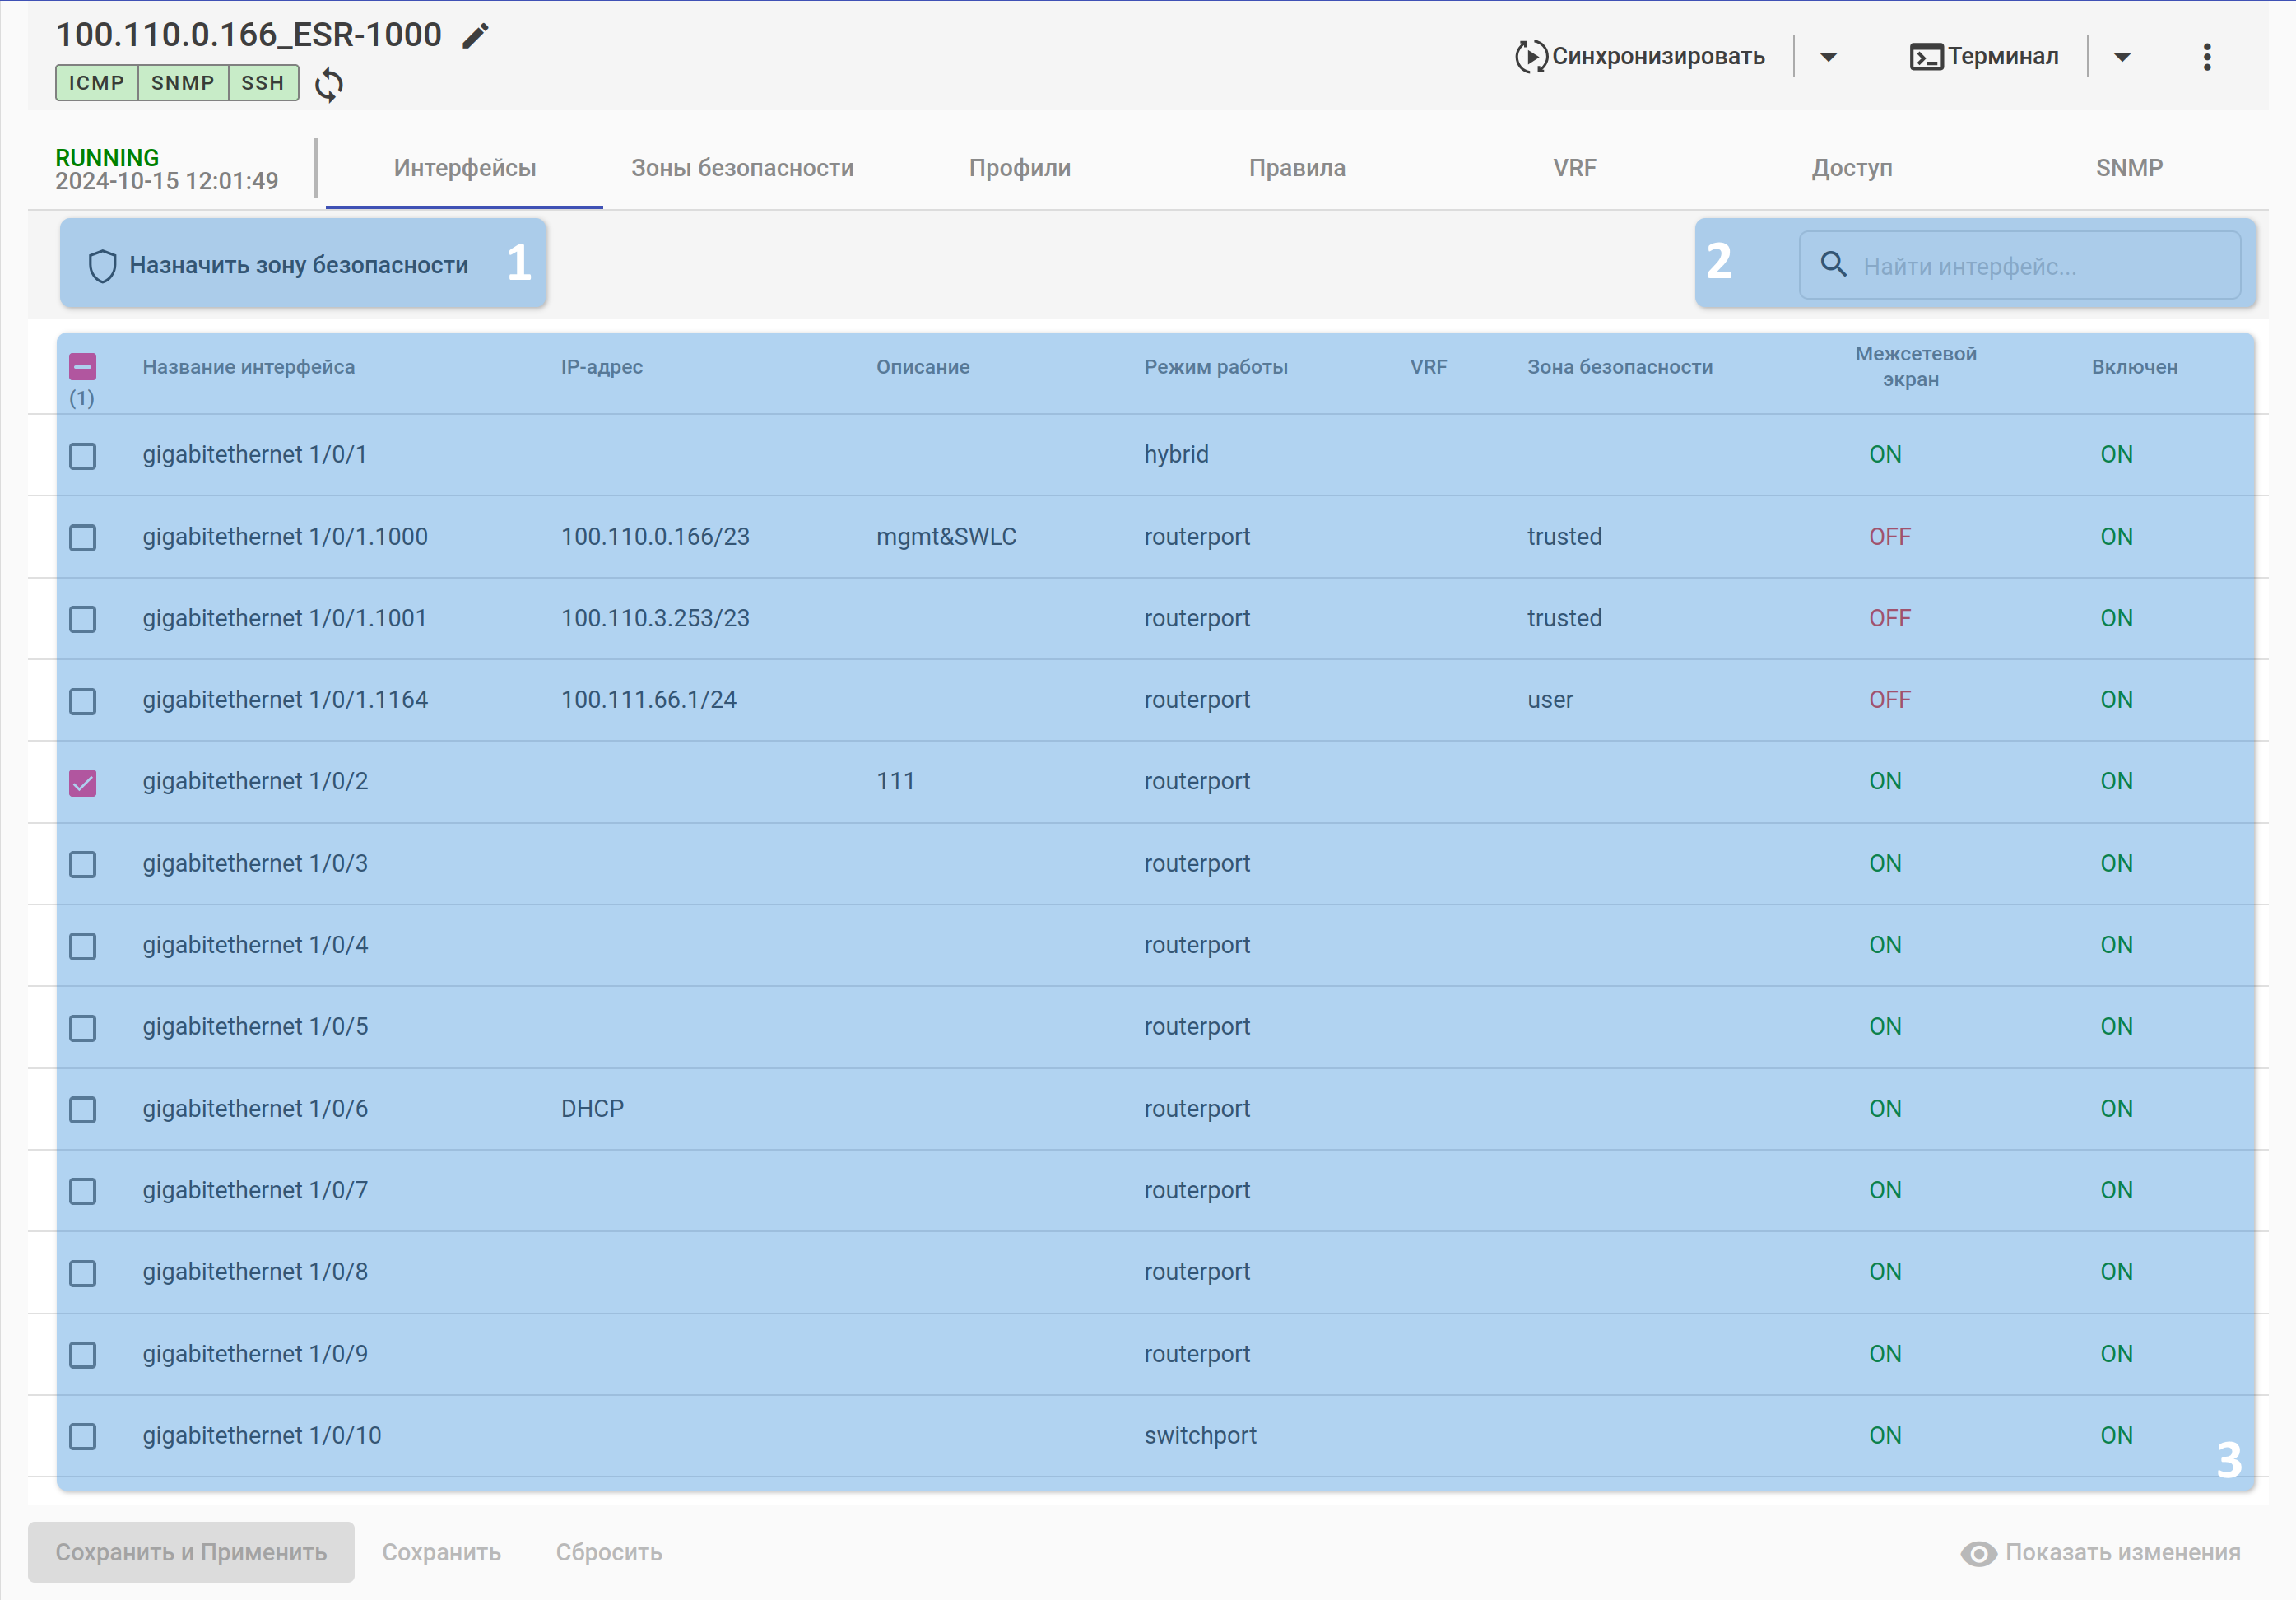Click the eye icon for Показать изменения

pyautogui.click(x=1978, y=1553)
